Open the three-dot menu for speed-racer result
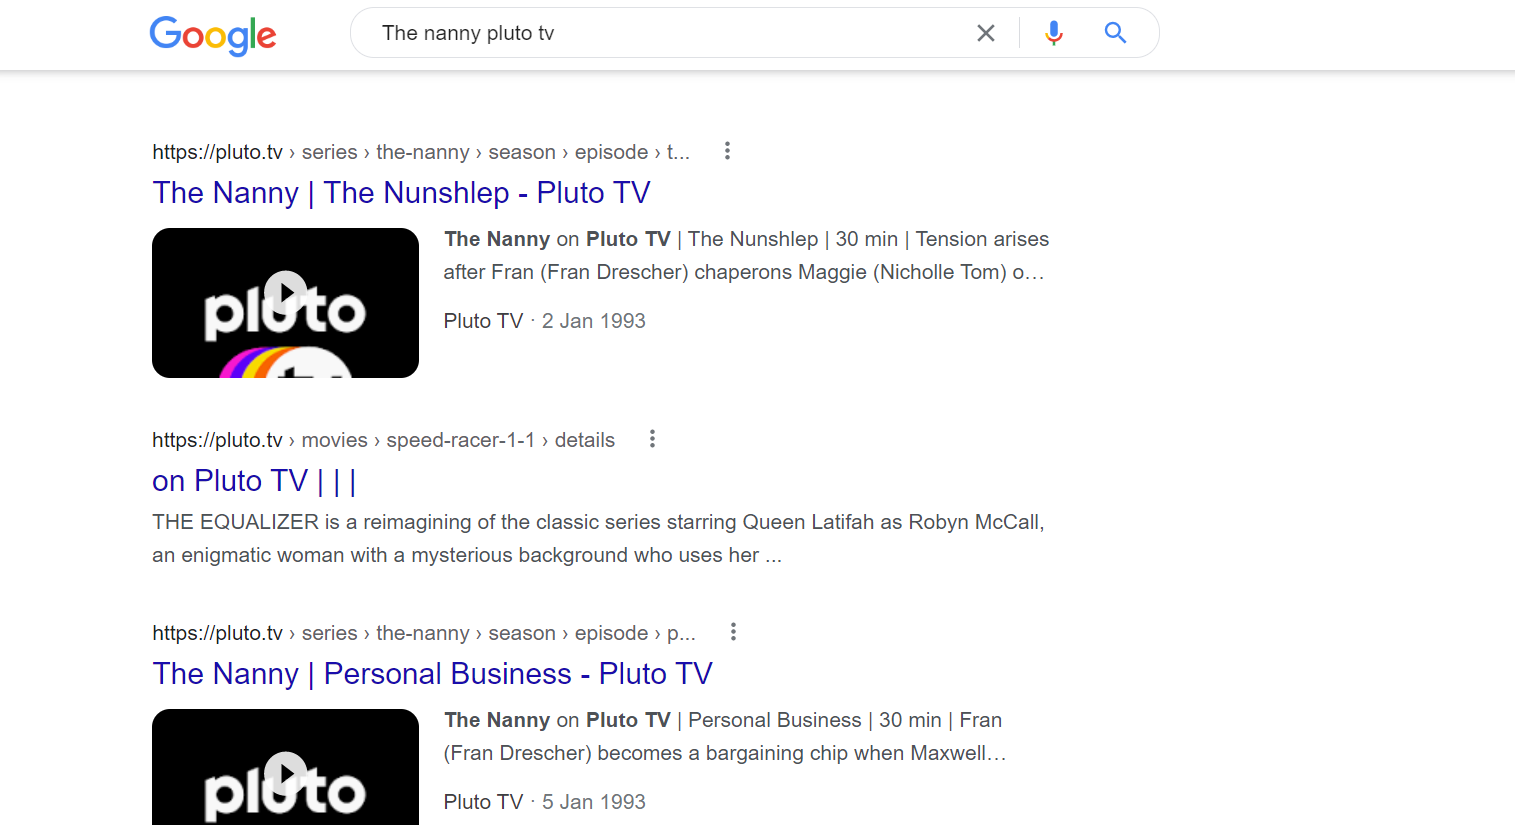Screen dimensions: 1515x825 [652, 439]
